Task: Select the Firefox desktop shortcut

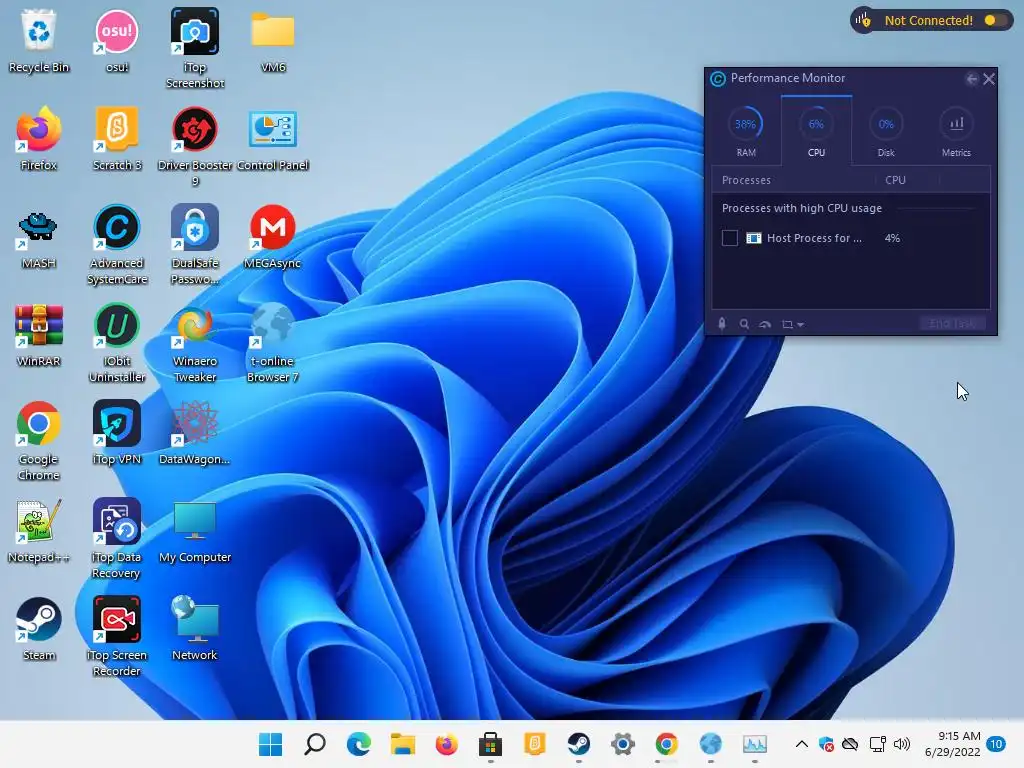Action: (39, 138)
